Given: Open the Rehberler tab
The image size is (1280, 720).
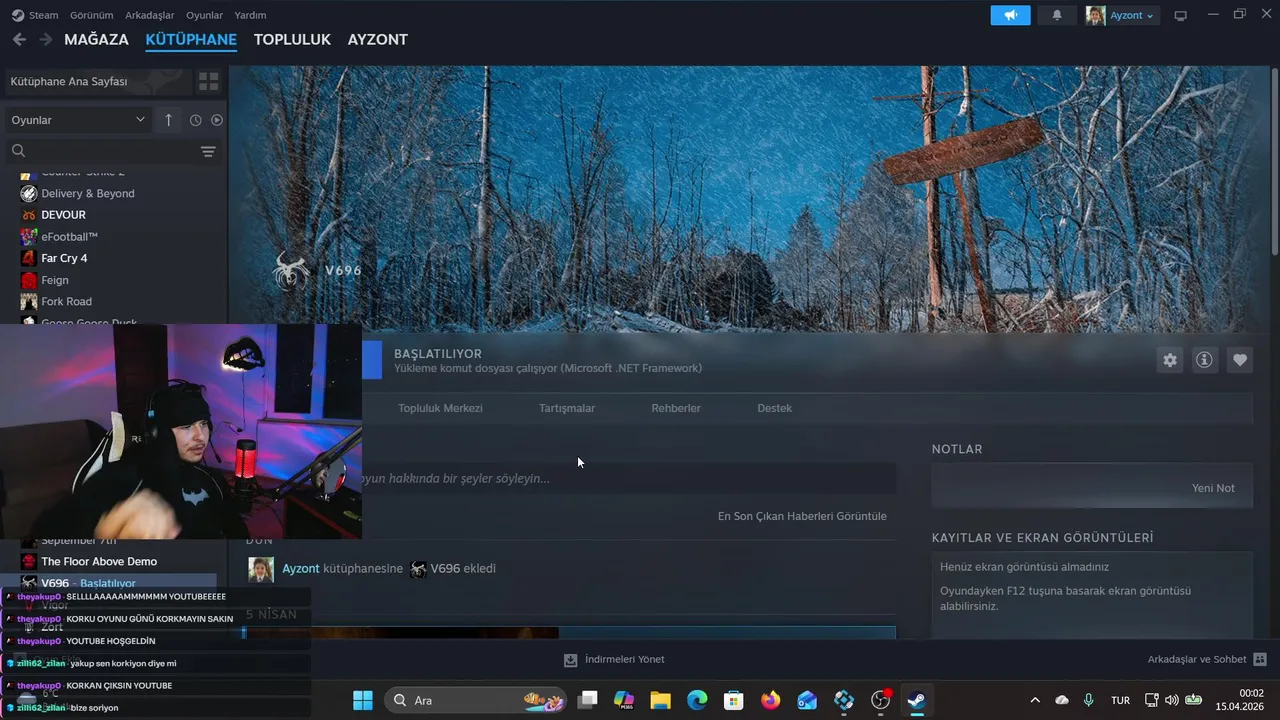Looking at the screenshot, I should 676,408.
